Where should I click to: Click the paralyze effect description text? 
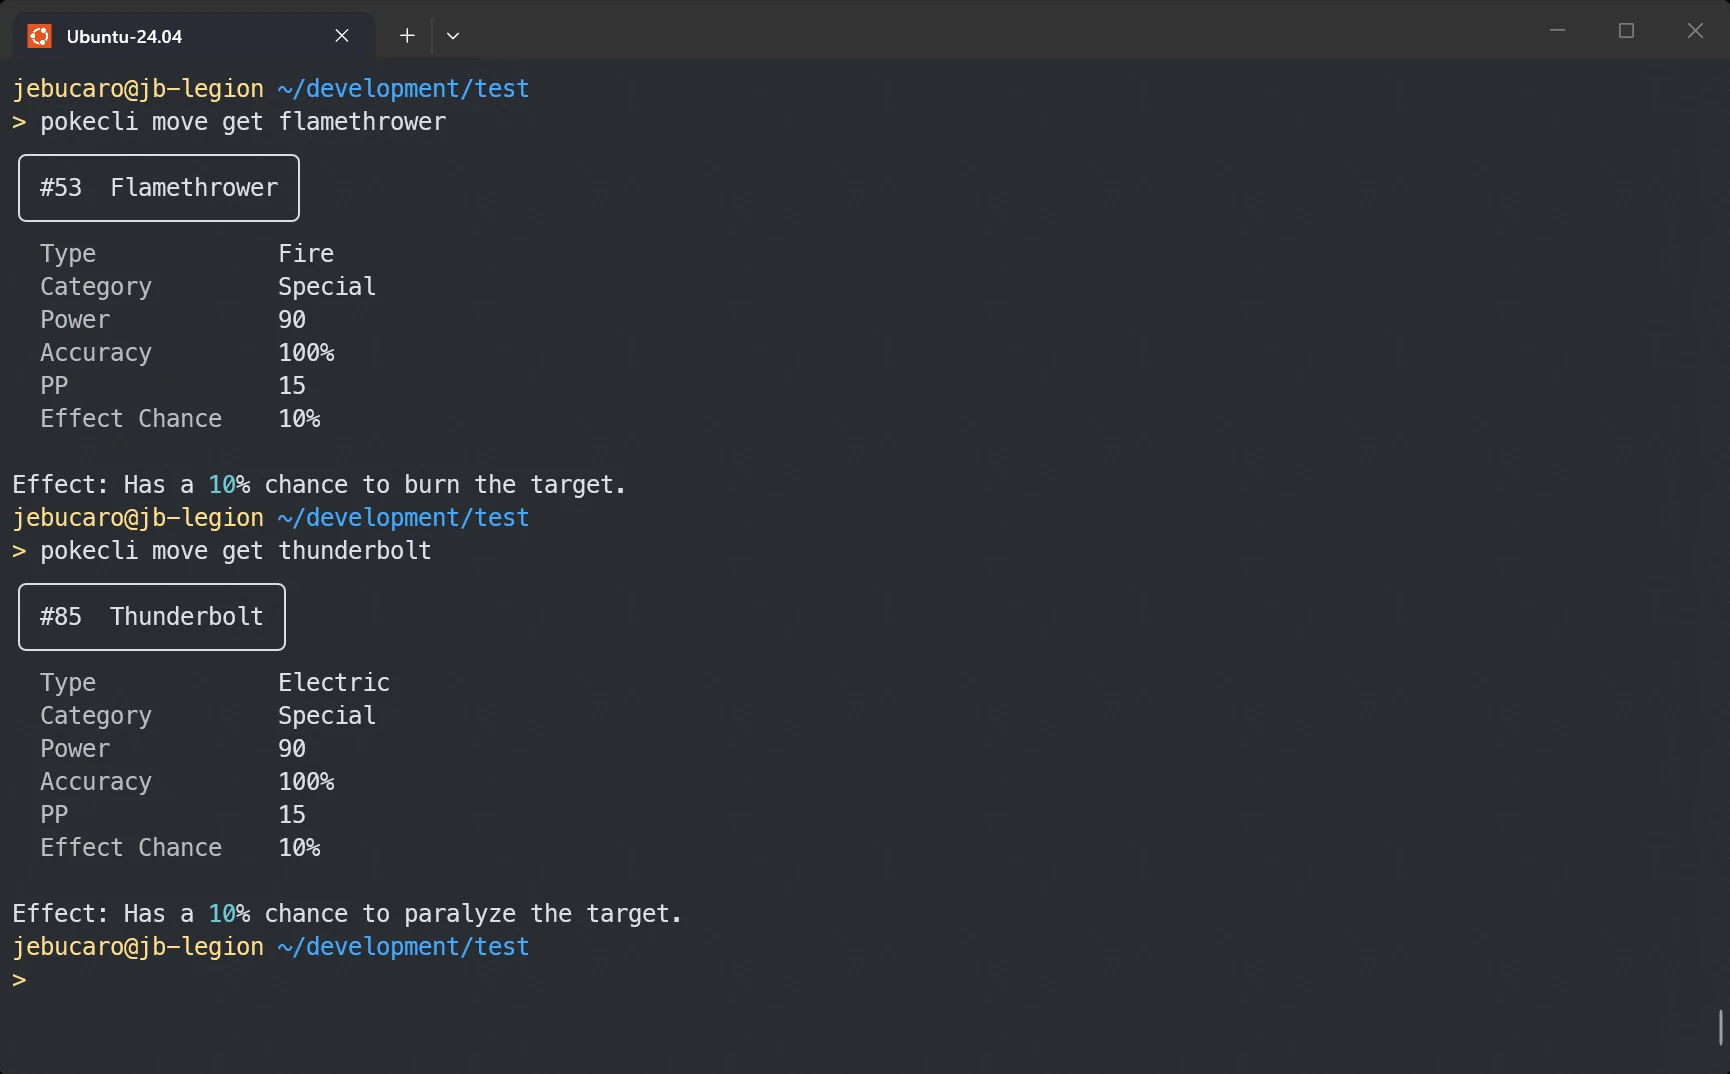tap(345, 913)
